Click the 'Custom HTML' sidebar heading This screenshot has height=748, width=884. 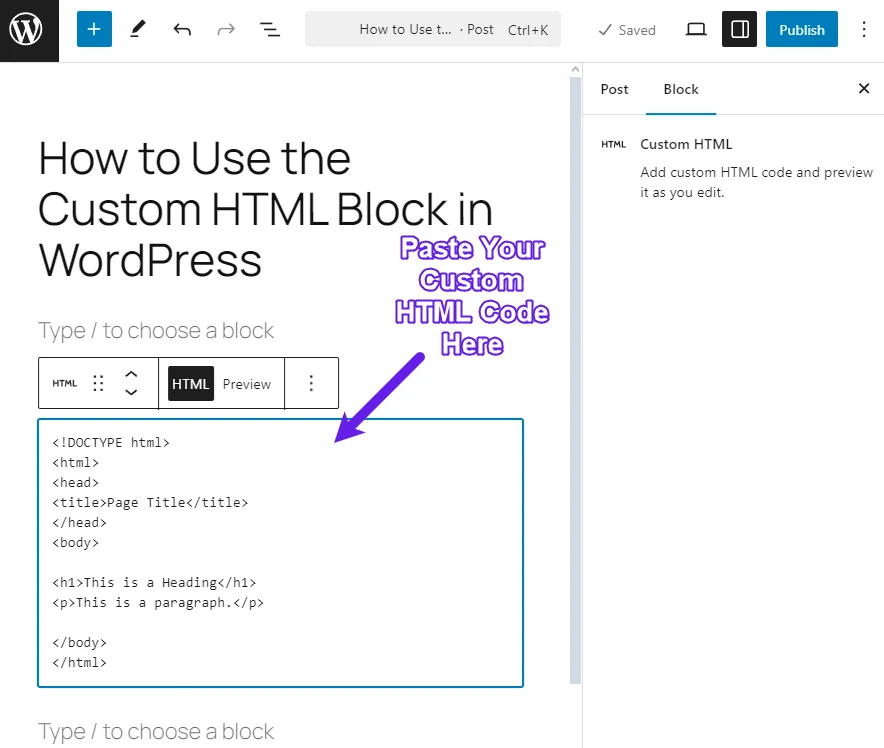(686, 144)
